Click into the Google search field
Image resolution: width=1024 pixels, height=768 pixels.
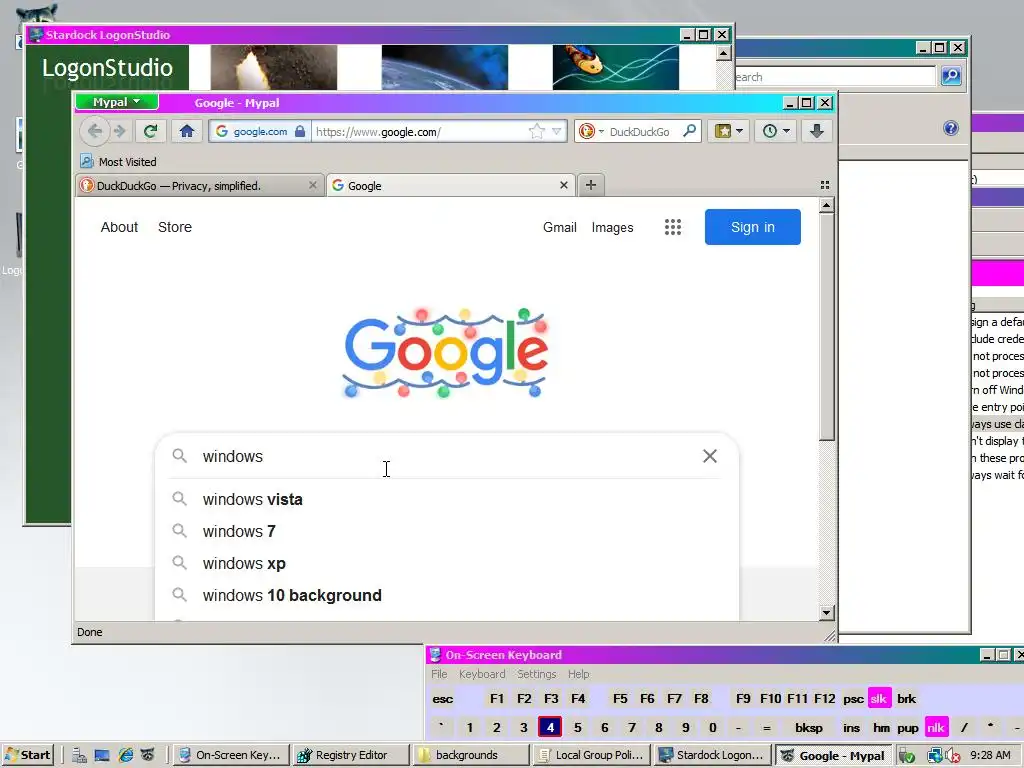point(448,456)
